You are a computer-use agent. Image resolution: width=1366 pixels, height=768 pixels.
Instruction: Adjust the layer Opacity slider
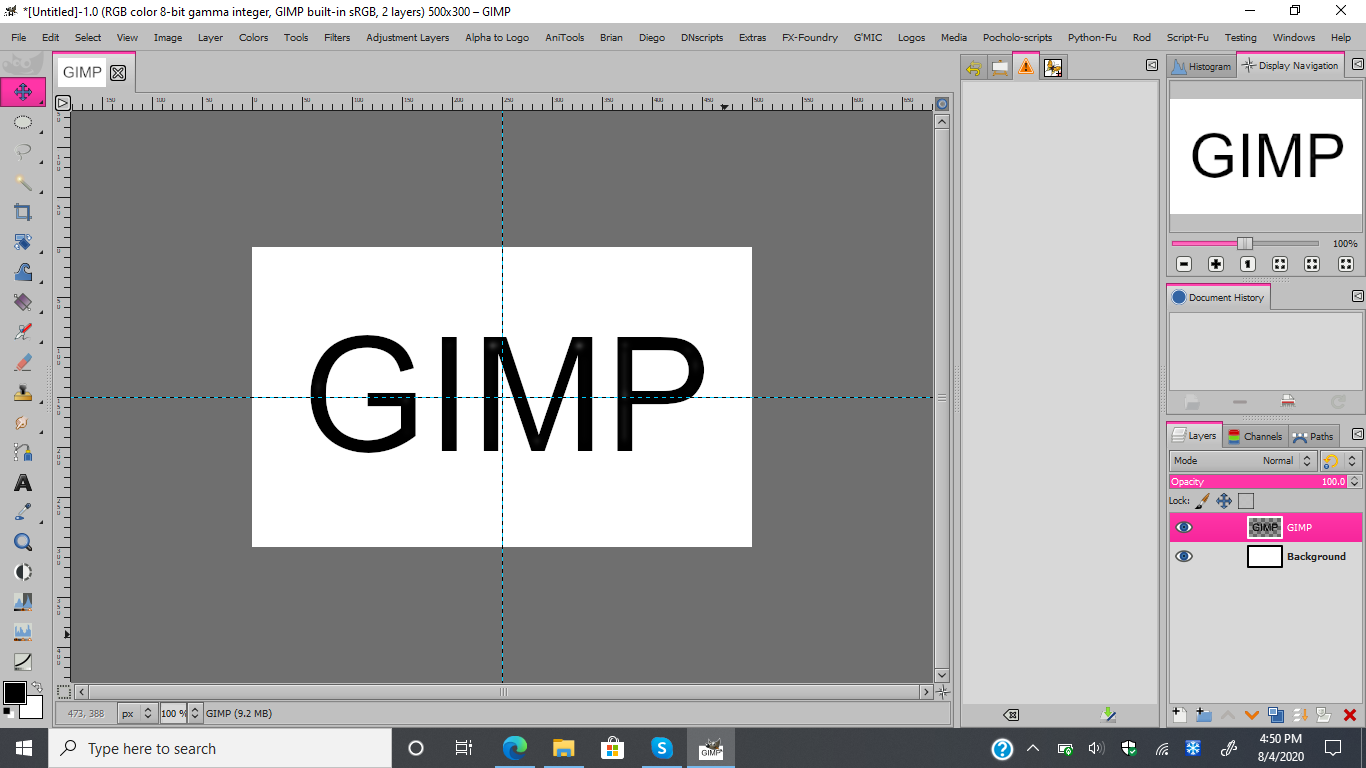(x=1257, y=482)
